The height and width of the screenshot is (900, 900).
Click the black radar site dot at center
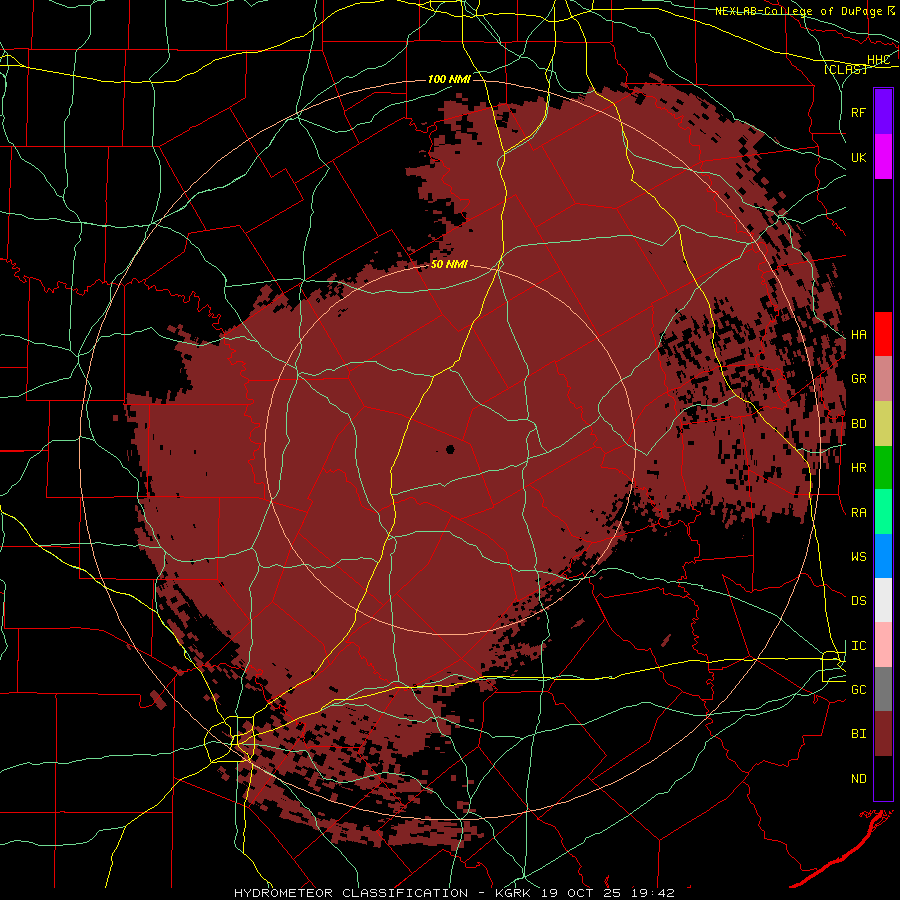tap(450, 449)
